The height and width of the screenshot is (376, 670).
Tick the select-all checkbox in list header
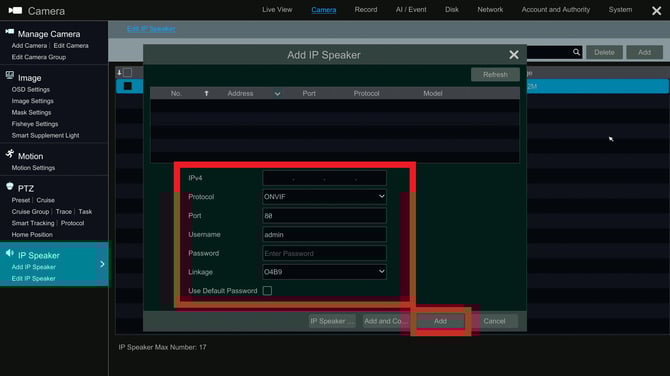[x=127, y=73]
